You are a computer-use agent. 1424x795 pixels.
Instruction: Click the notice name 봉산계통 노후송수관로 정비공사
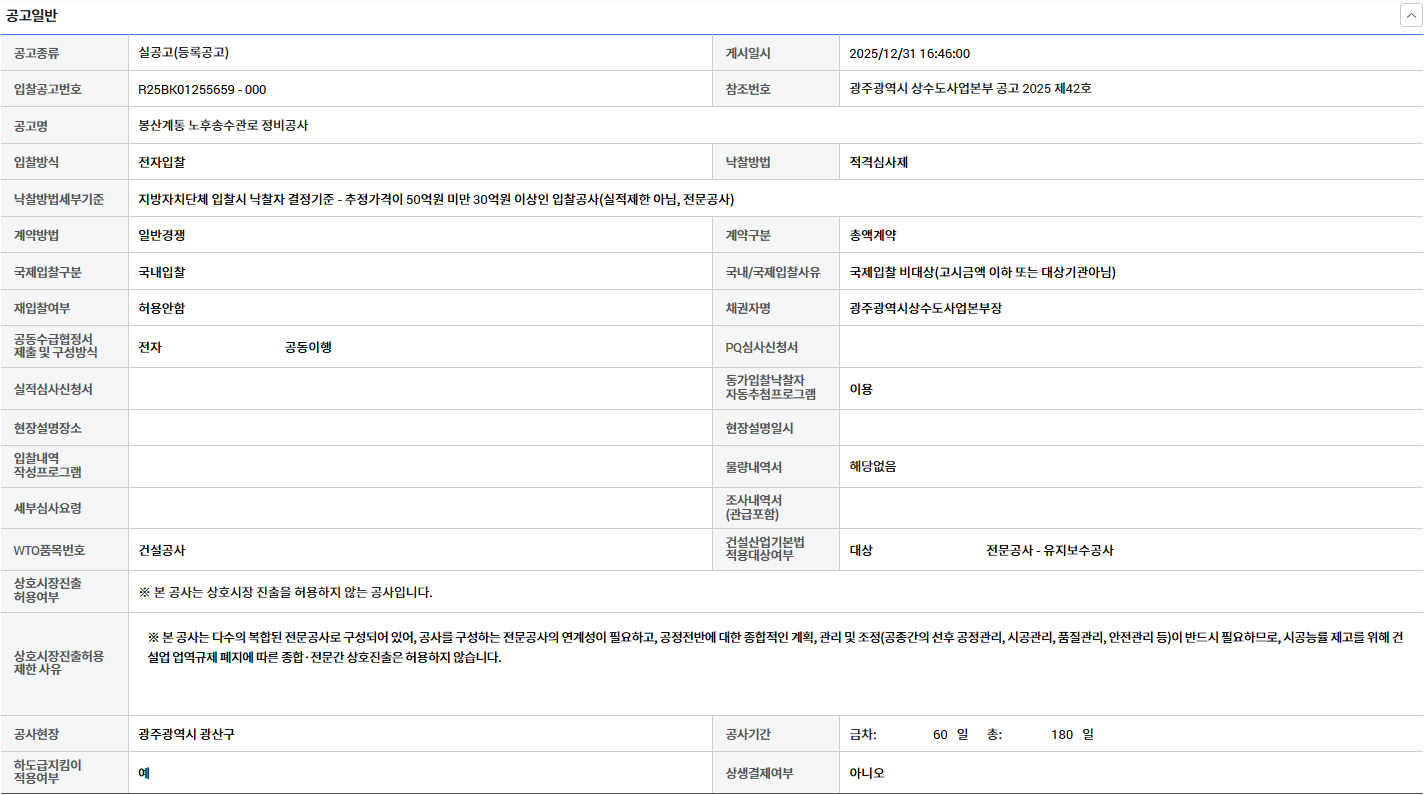click(x=223, y=126)
